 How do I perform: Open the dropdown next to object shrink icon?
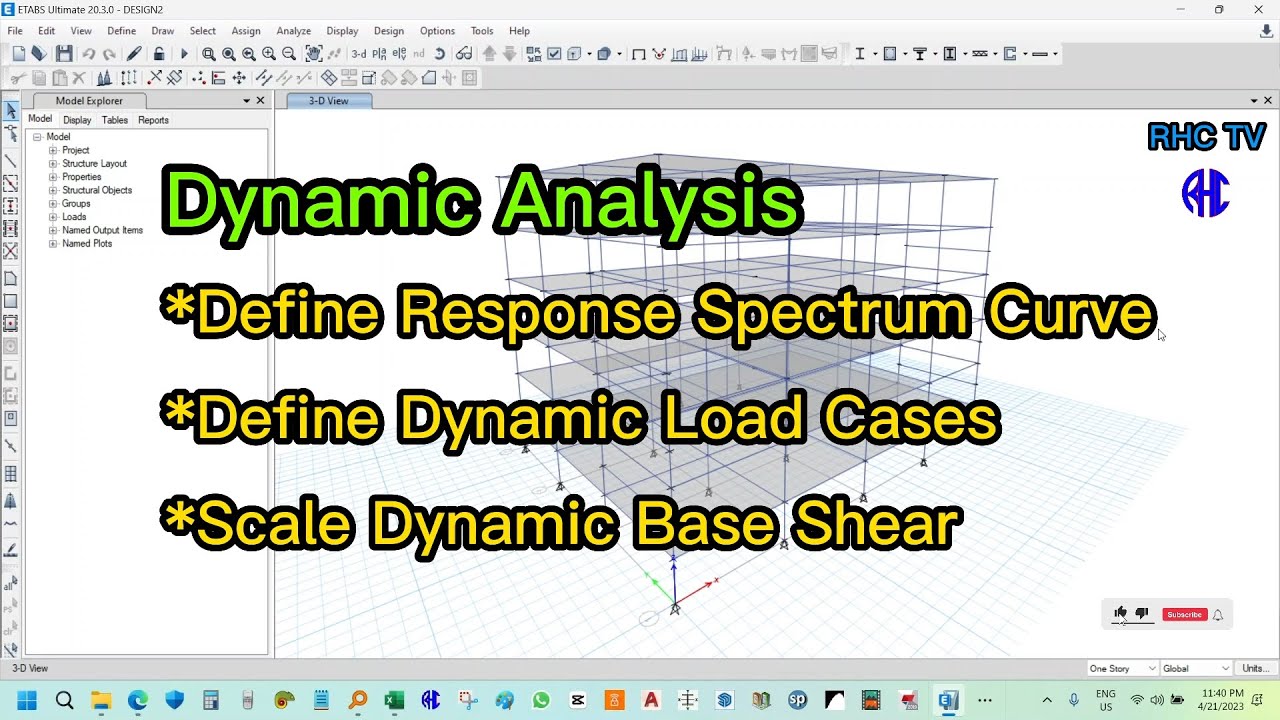(619, 54)
